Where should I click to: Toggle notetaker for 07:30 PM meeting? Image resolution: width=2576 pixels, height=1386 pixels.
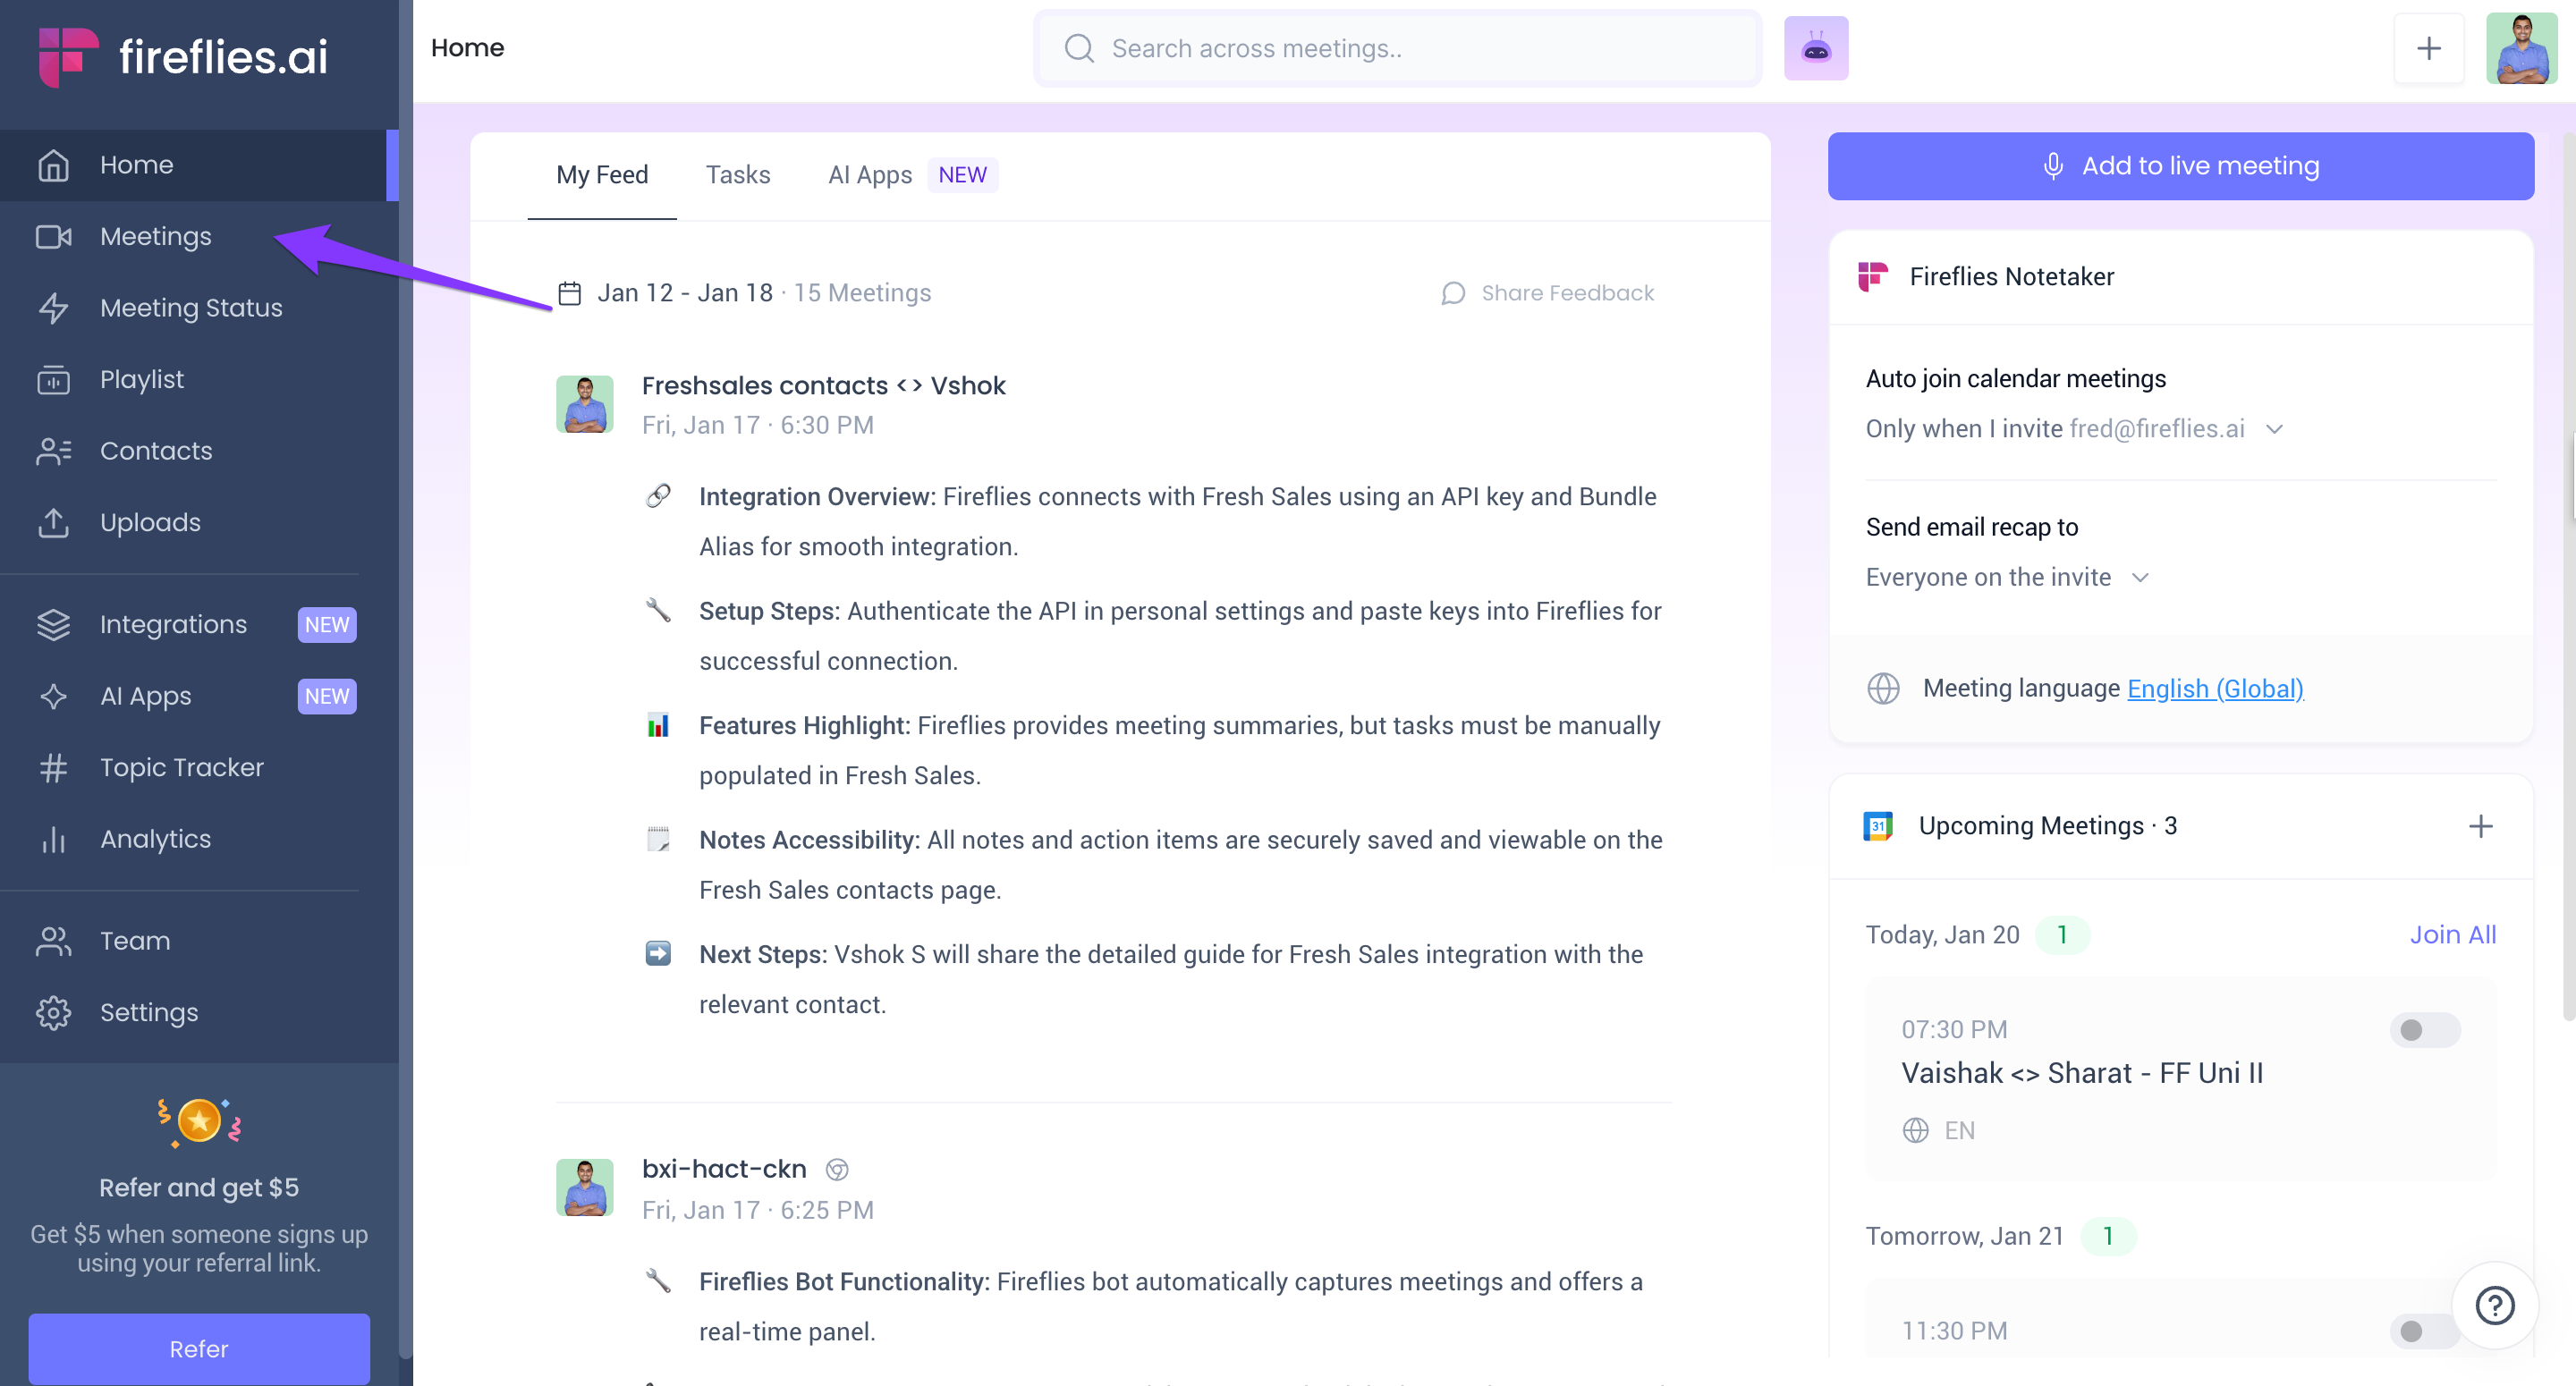(x=2424, y=1030)
